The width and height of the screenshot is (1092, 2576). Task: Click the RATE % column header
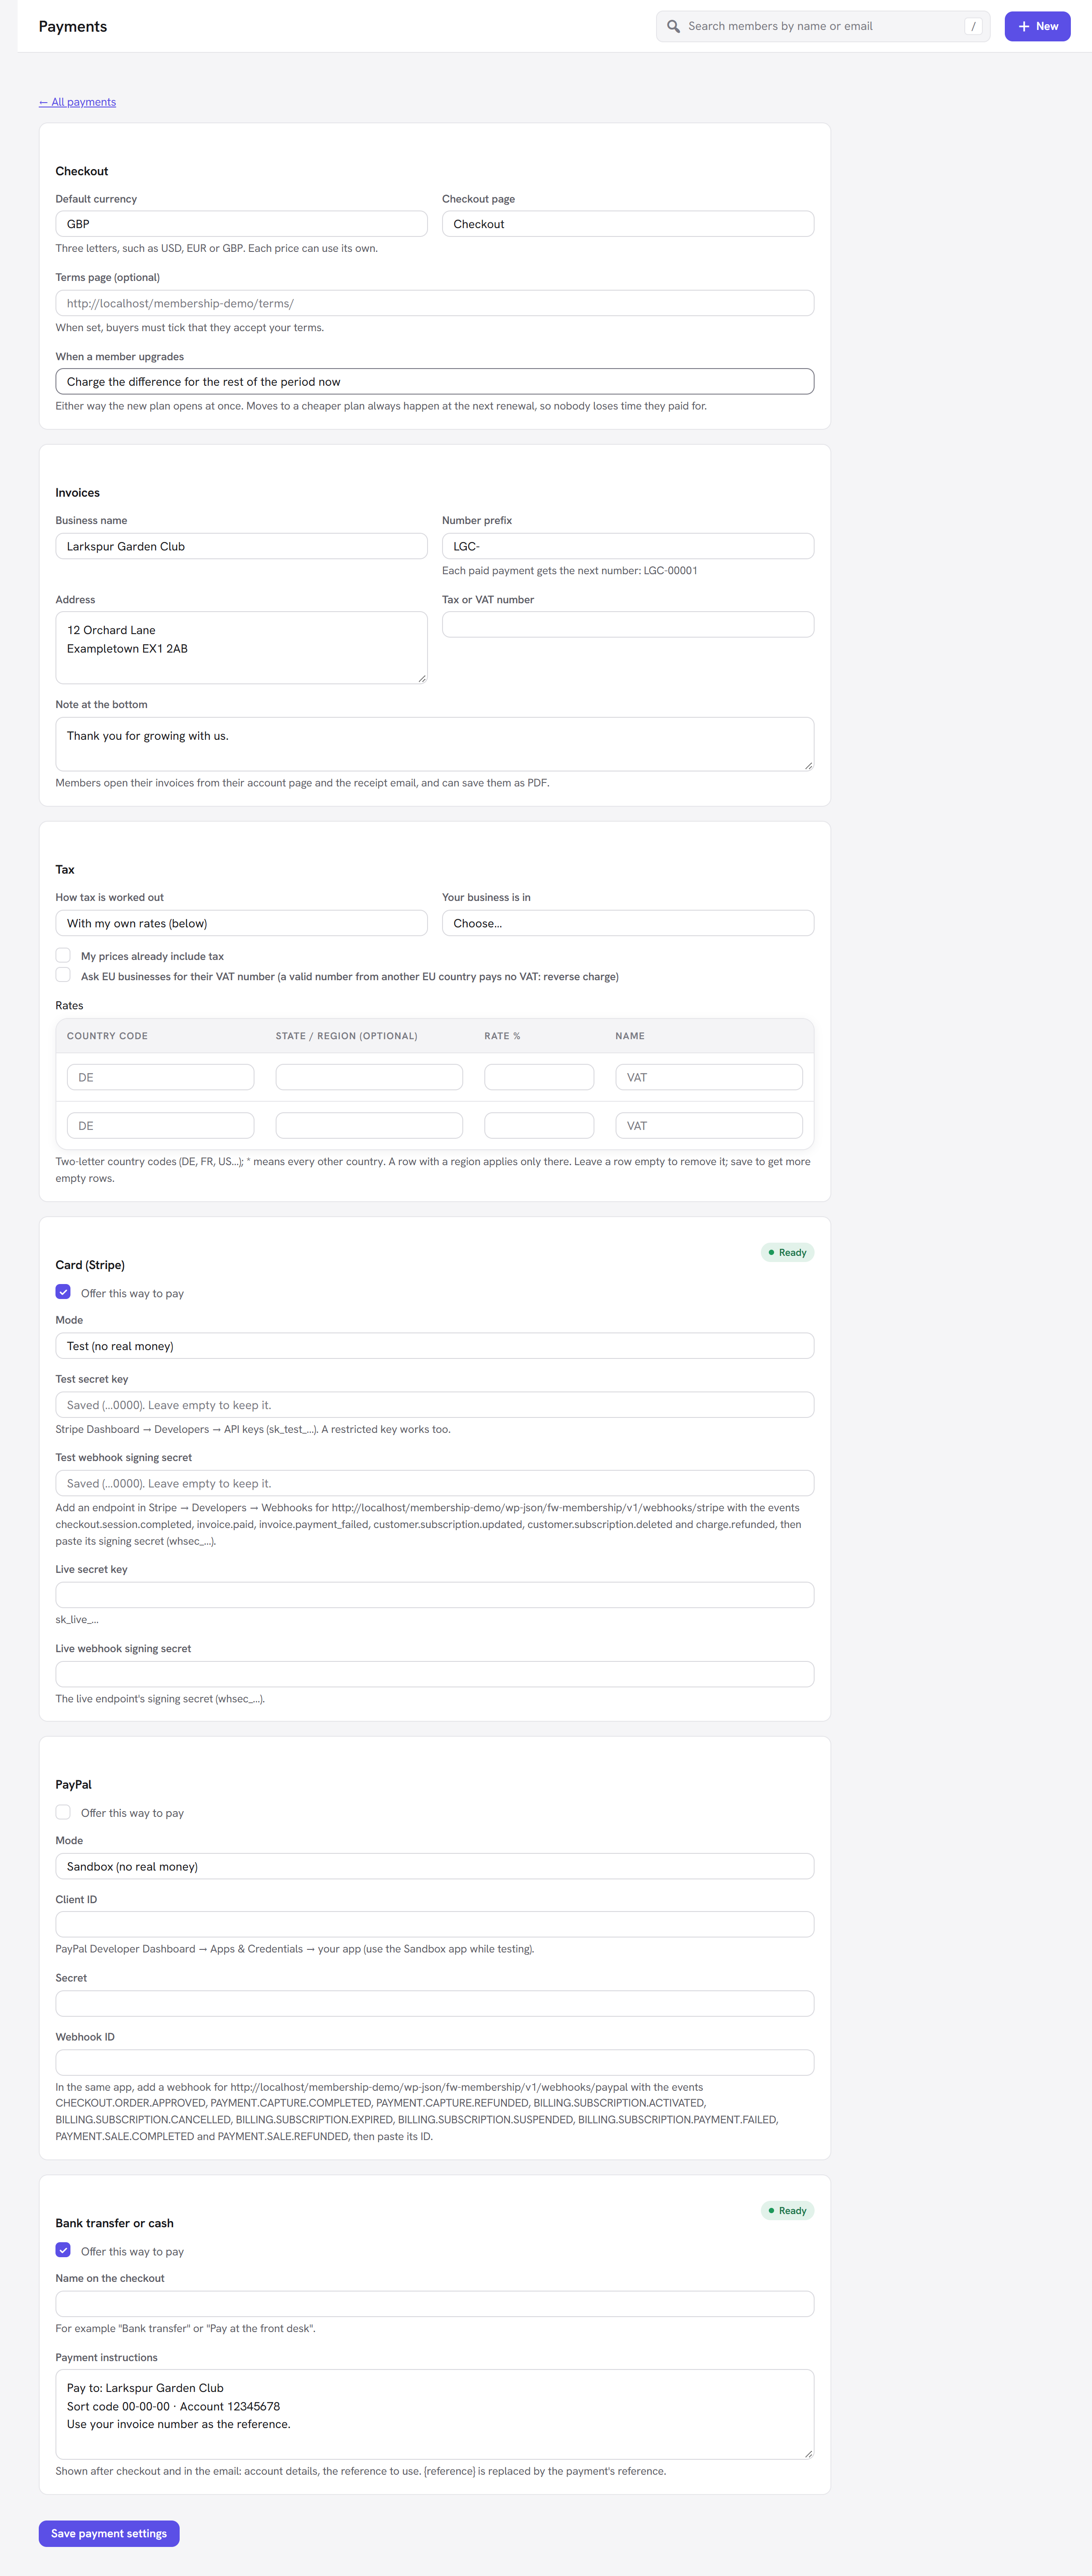502,1036
